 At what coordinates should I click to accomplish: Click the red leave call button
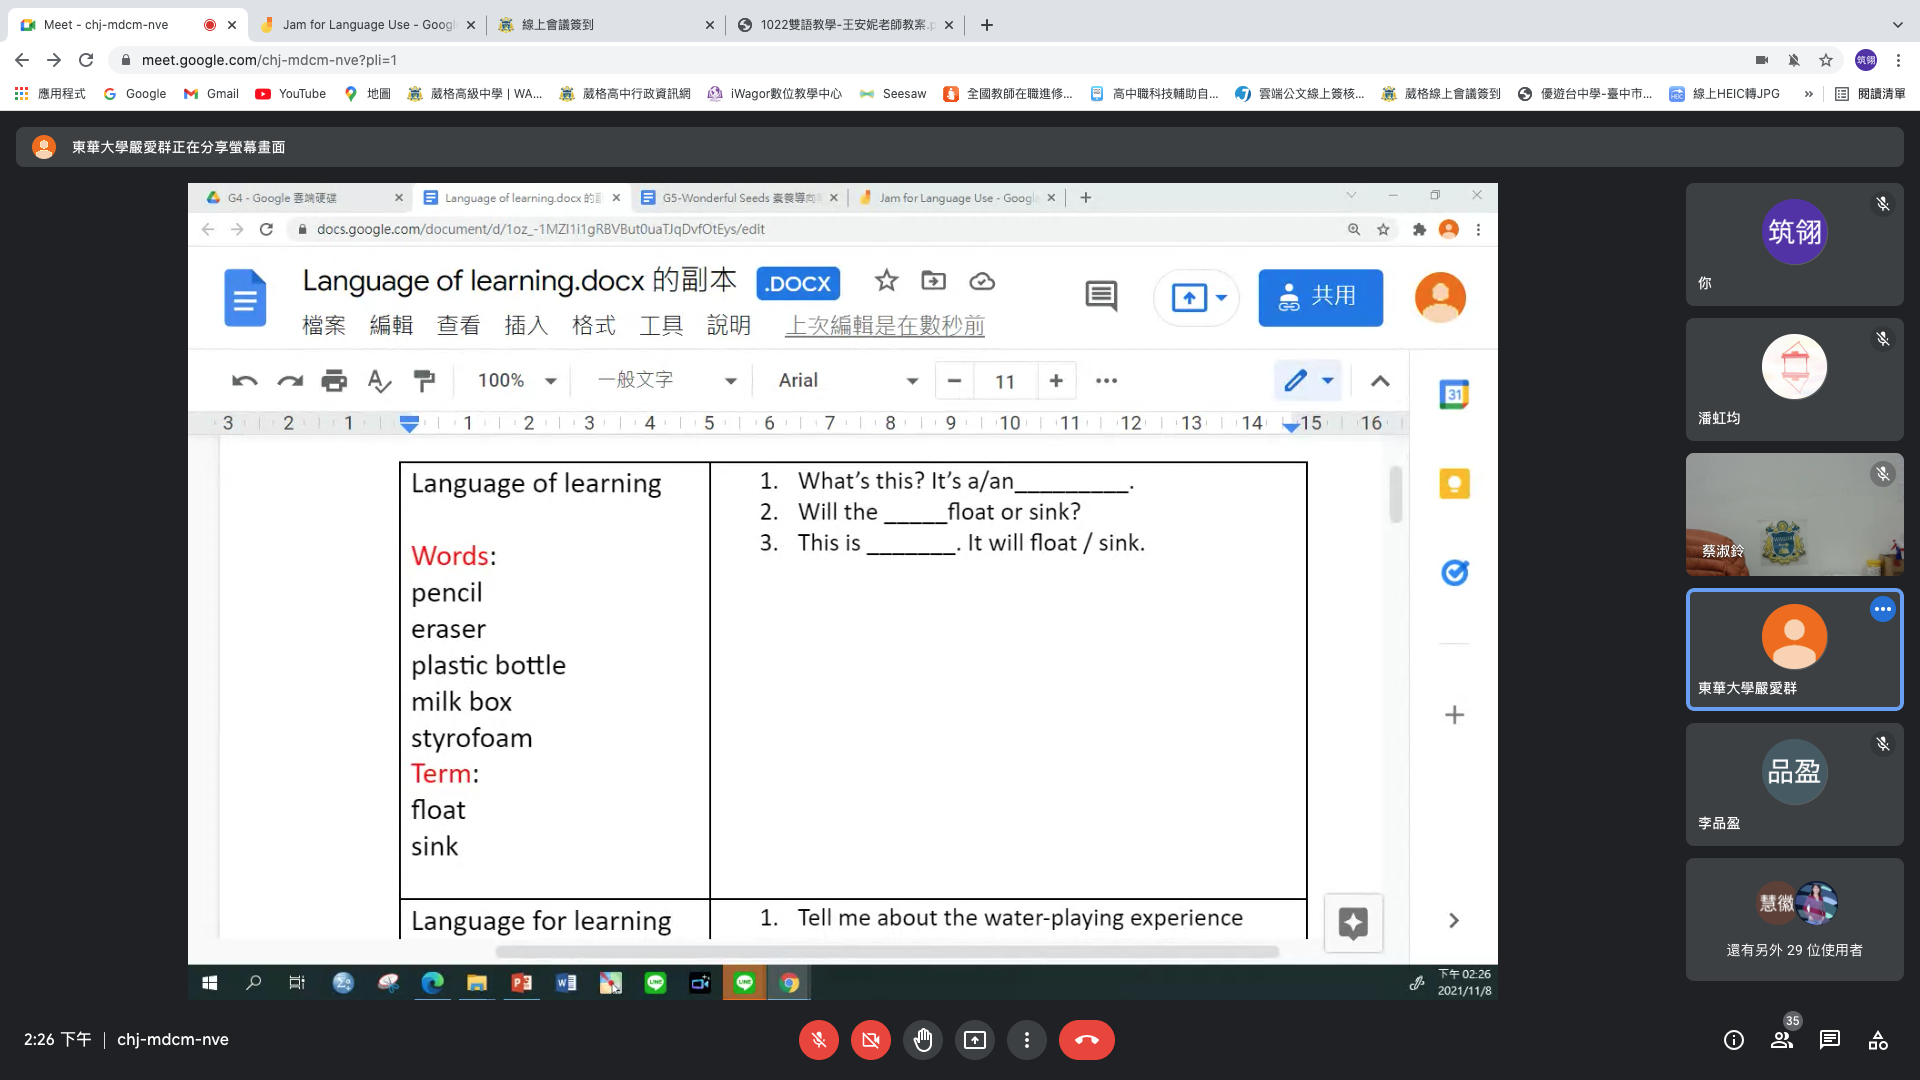(x=1086, y=1040)
